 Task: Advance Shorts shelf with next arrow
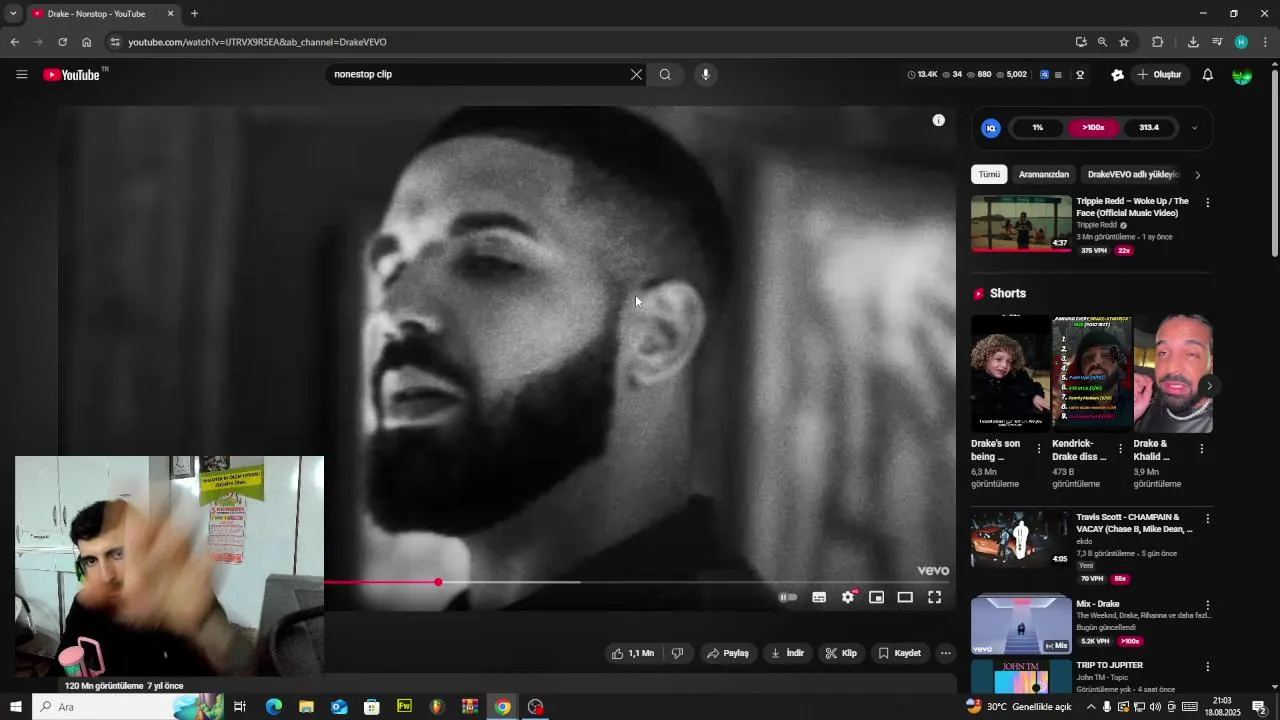(1209, 386)
